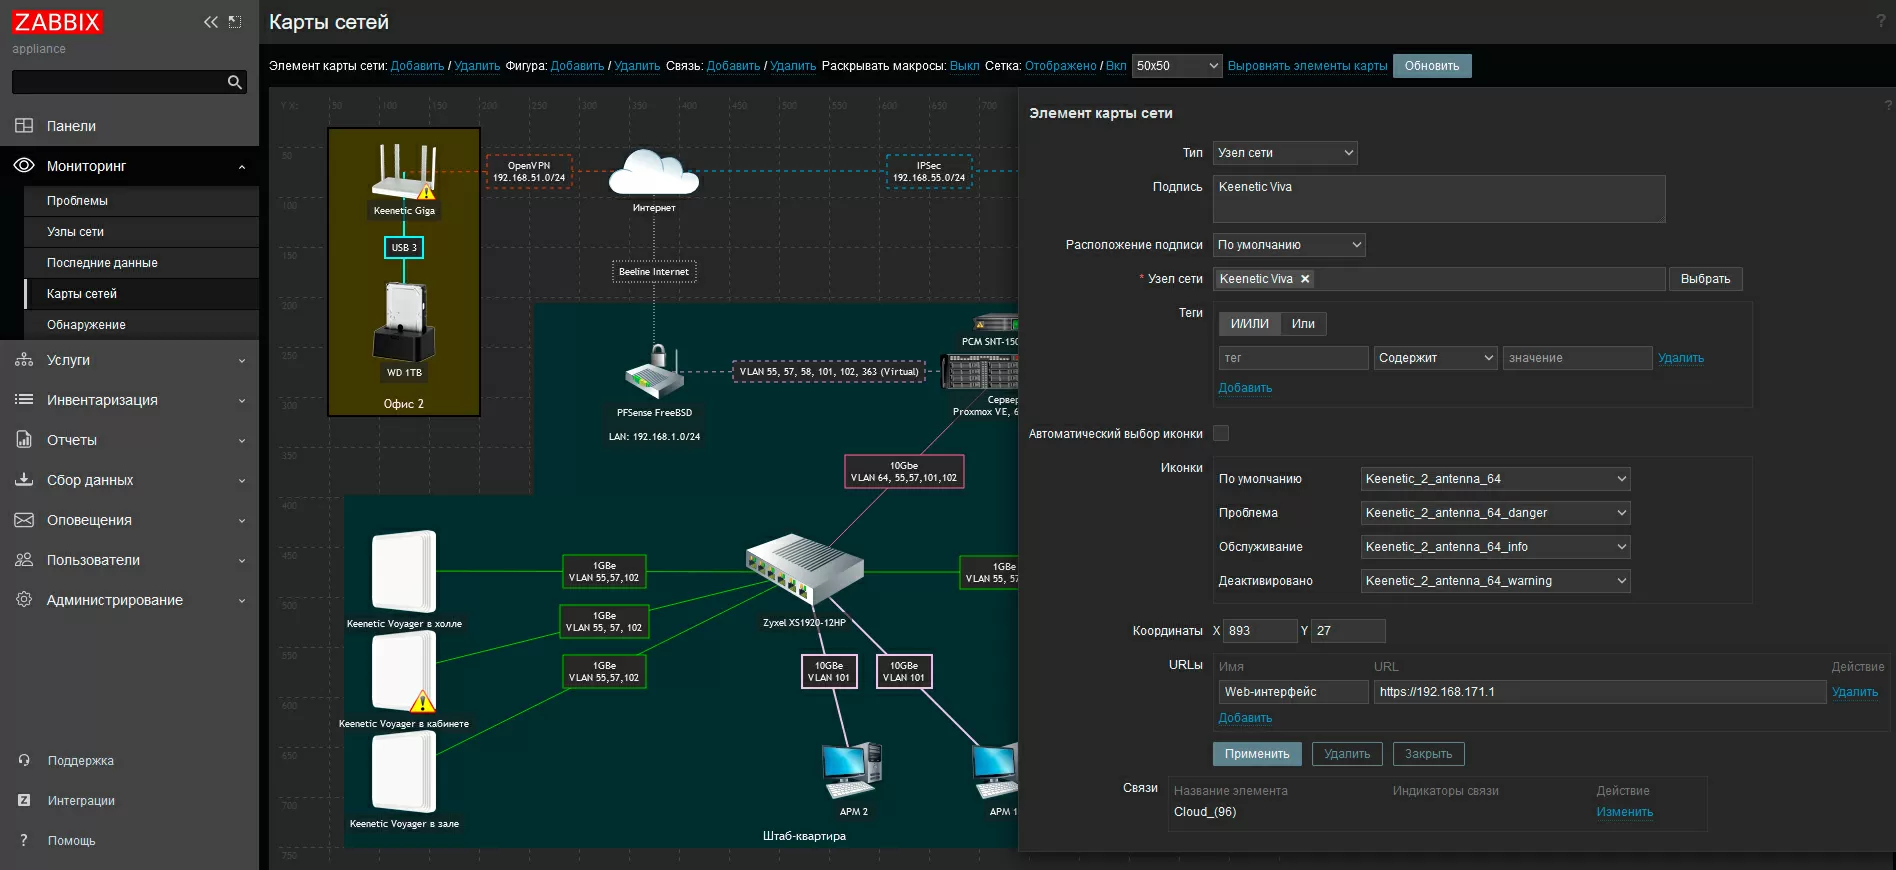Click the Сбор данных download icon

pos(24,480)
